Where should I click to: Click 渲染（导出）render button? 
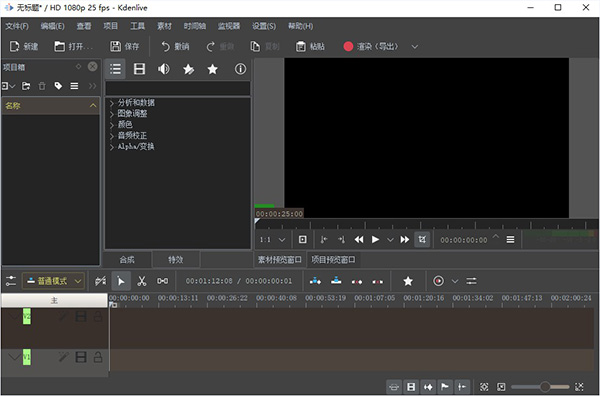371,47
